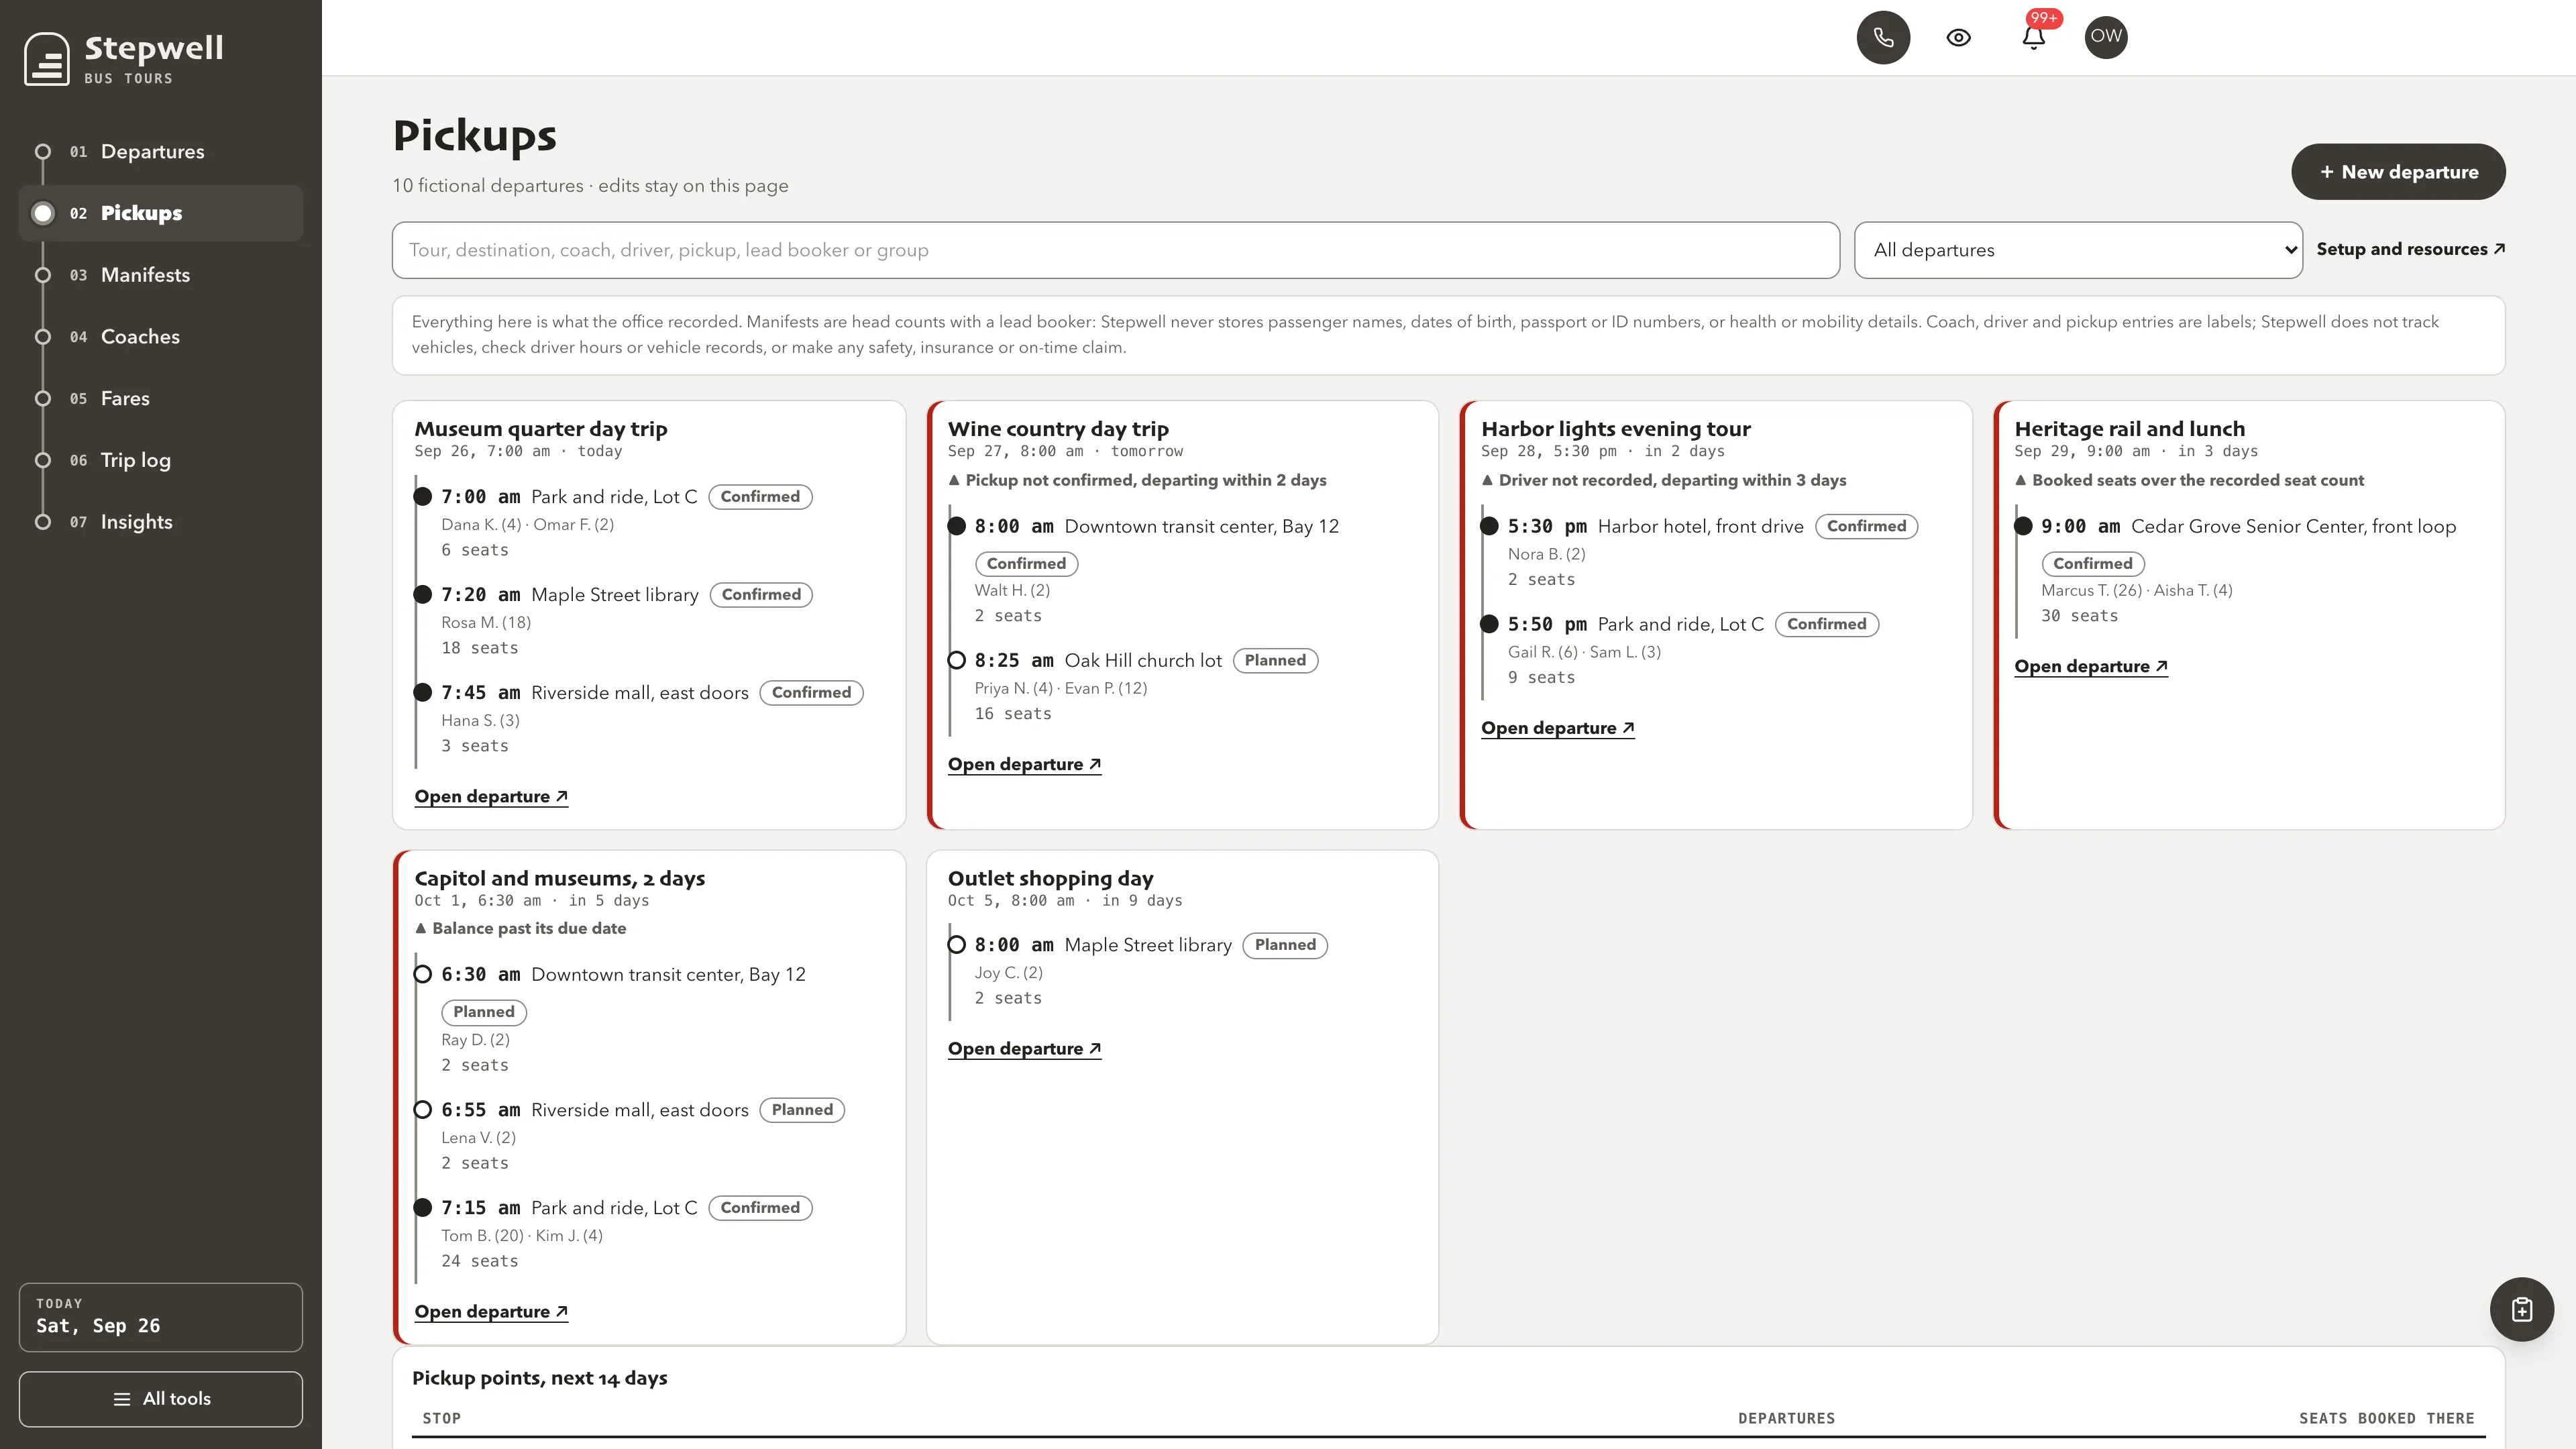Screen dimensions: 2576x1449
Task: Open departure for Wine country day trip
Action: (x=1024, y=764)
